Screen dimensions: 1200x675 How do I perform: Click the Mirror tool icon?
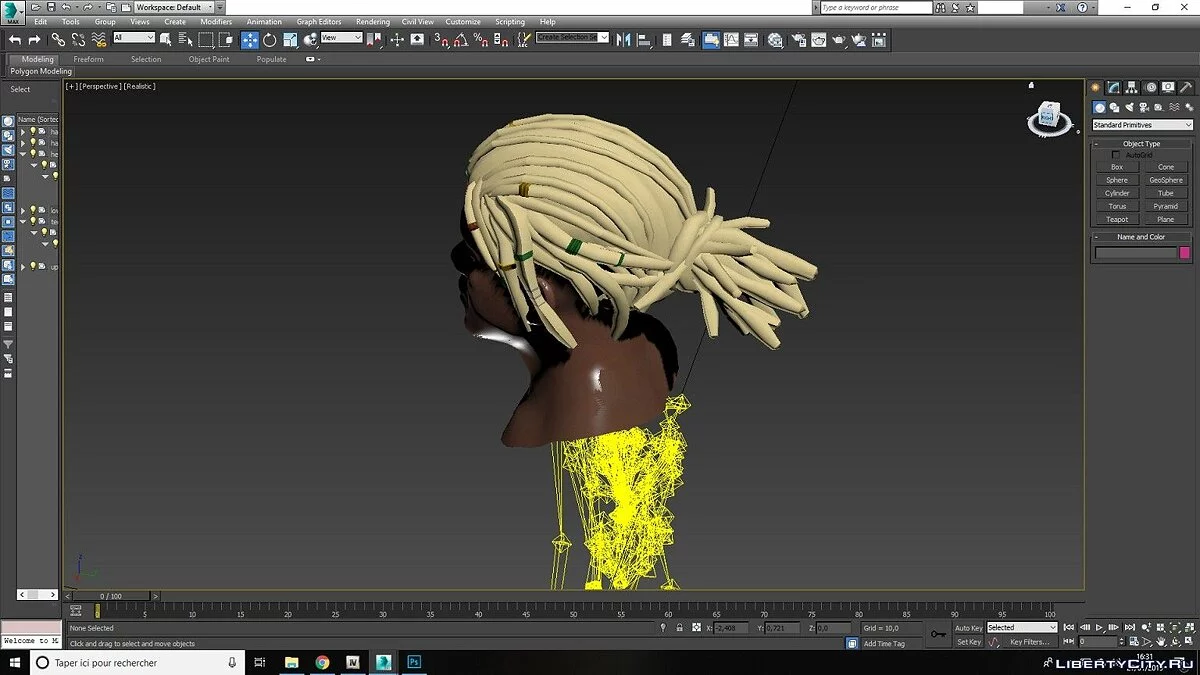pyautogui.click(x=623, y=40)
